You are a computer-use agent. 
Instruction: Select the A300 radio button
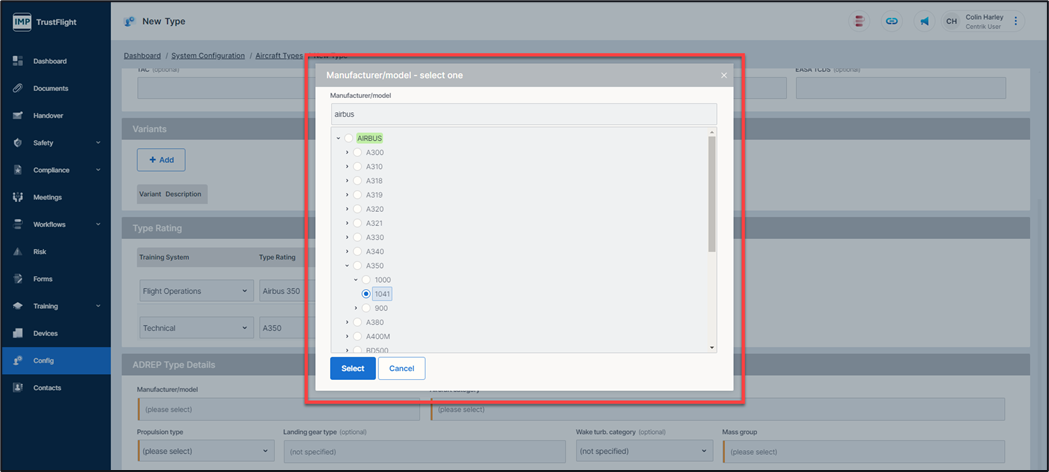tap(357, 152)
